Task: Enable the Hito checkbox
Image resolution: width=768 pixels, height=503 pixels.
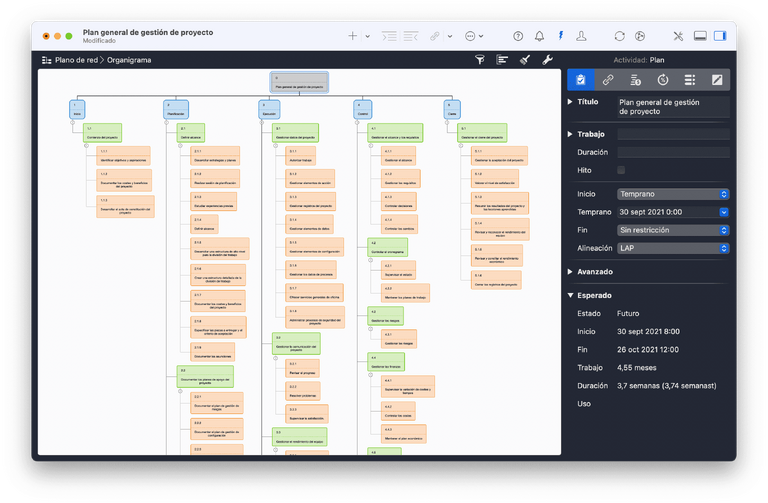Action: pyautogui.click(x=621, y=170)
